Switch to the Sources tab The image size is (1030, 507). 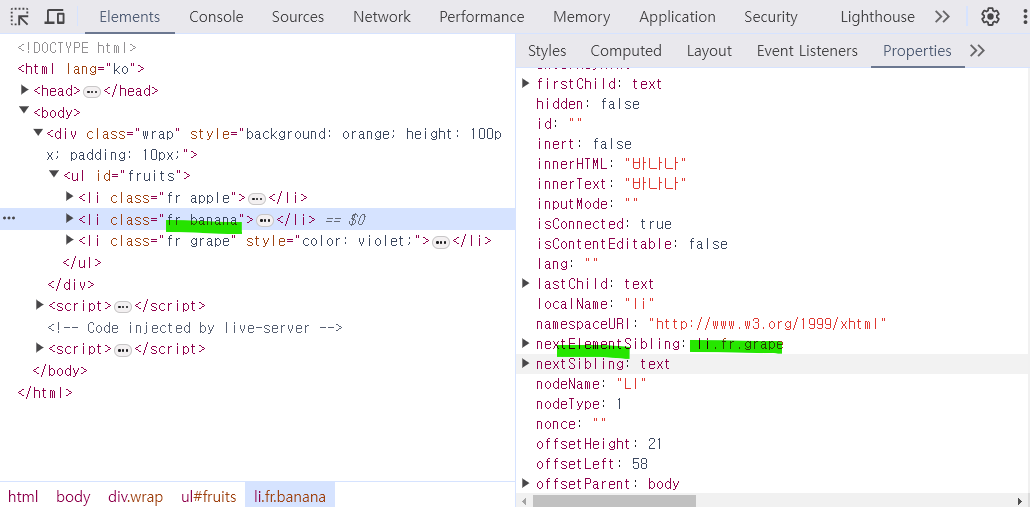298,16
